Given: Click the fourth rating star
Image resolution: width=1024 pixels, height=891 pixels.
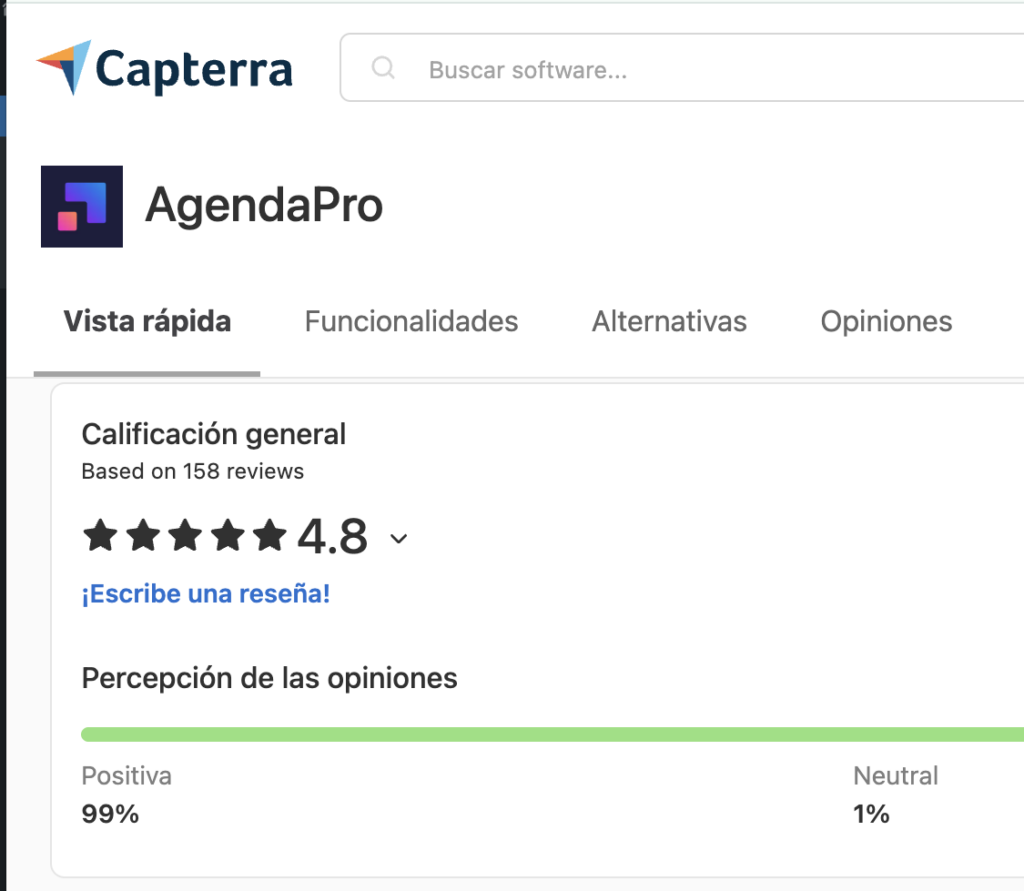Looking at the screenshot, I should click(228, 536).
